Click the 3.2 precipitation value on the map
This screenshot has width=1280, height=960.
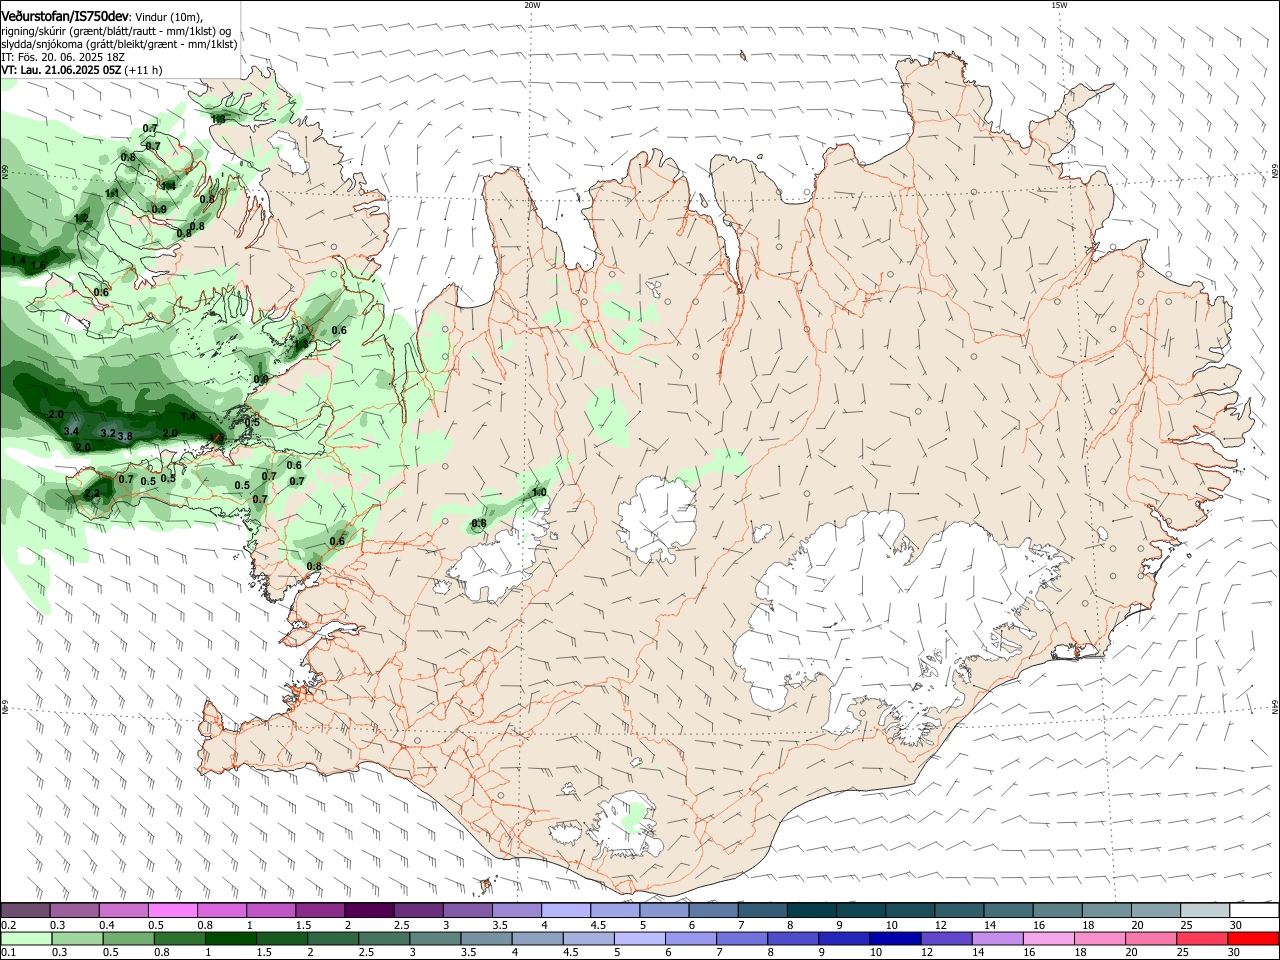108,433
